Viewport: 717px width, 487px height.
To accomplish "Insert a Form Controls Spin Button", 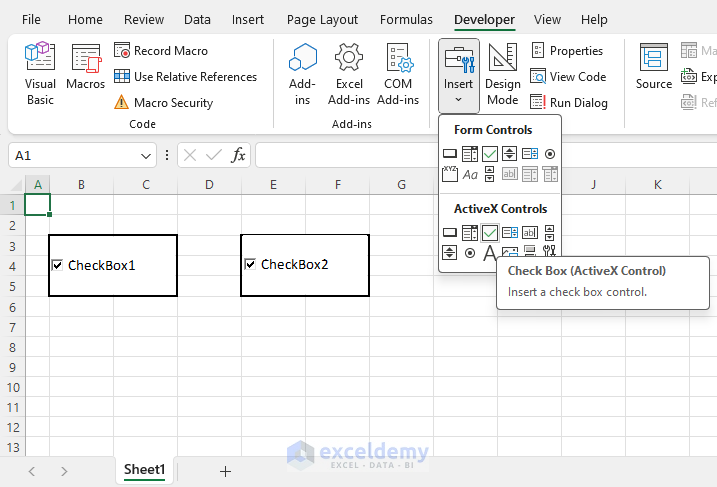I will point(509,154).
